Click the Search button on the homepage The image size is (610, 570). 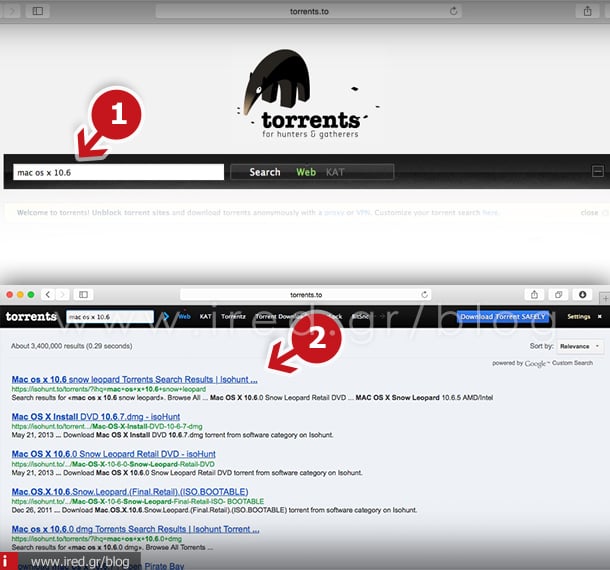coord(265,172)
